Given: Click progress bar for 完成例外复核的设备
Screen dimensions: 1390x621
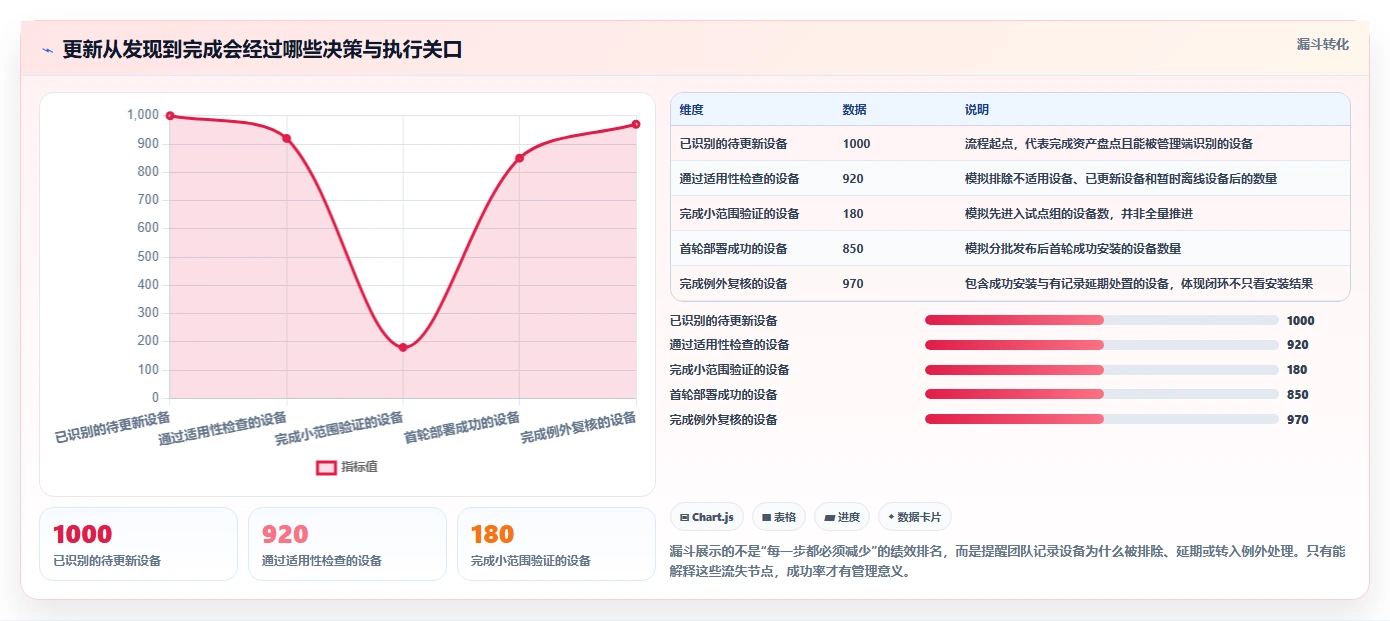Looking at the screenshot, I should (1102, 419).
